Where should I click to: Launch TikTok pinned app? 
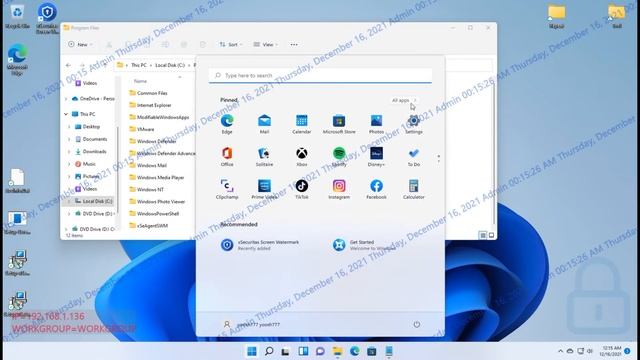(x=302, y=189)
